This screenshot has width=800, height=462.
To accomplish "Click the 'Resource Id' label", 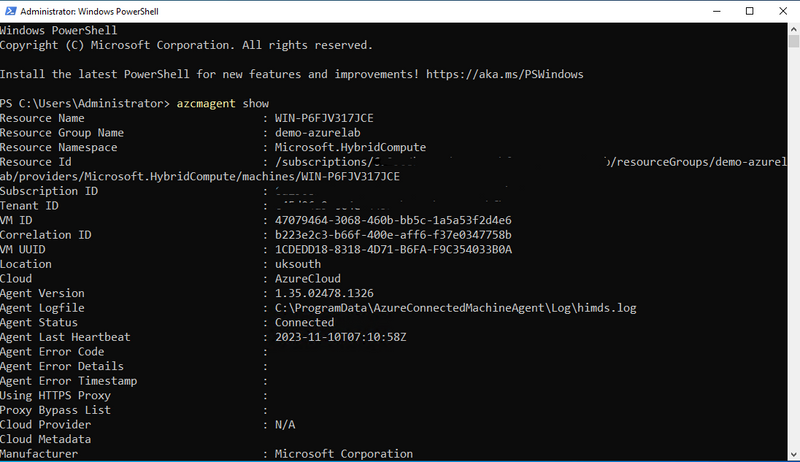I will tap(36, 162).
